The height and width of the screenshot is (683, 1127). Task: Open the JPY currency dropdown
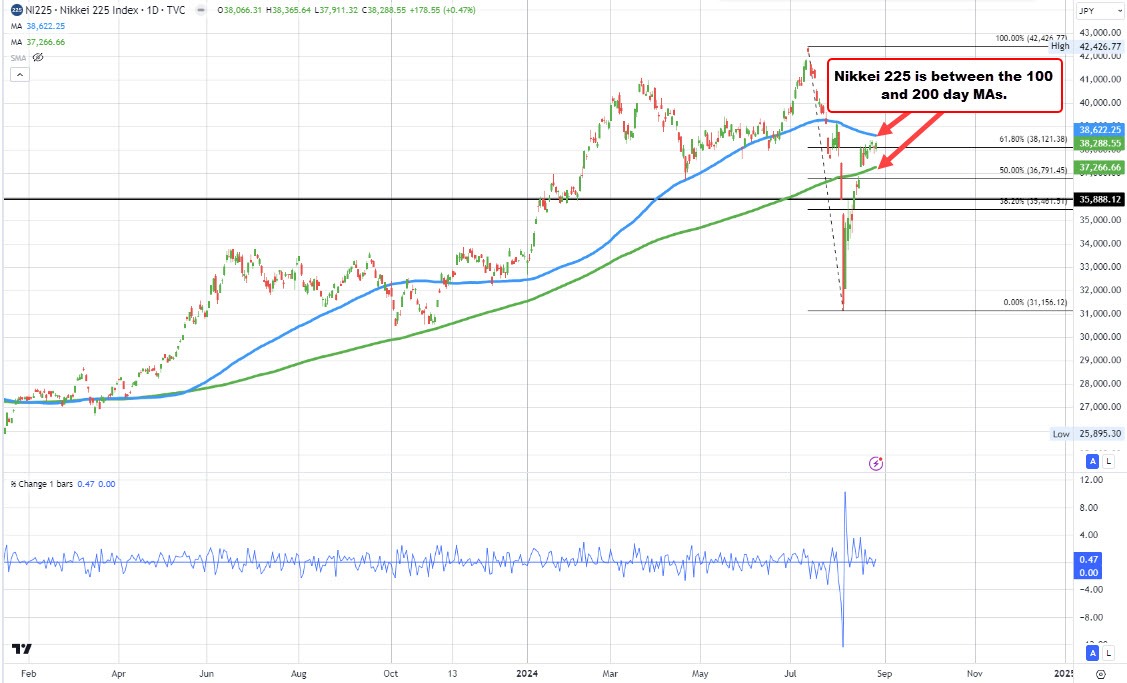(1099, 12)
